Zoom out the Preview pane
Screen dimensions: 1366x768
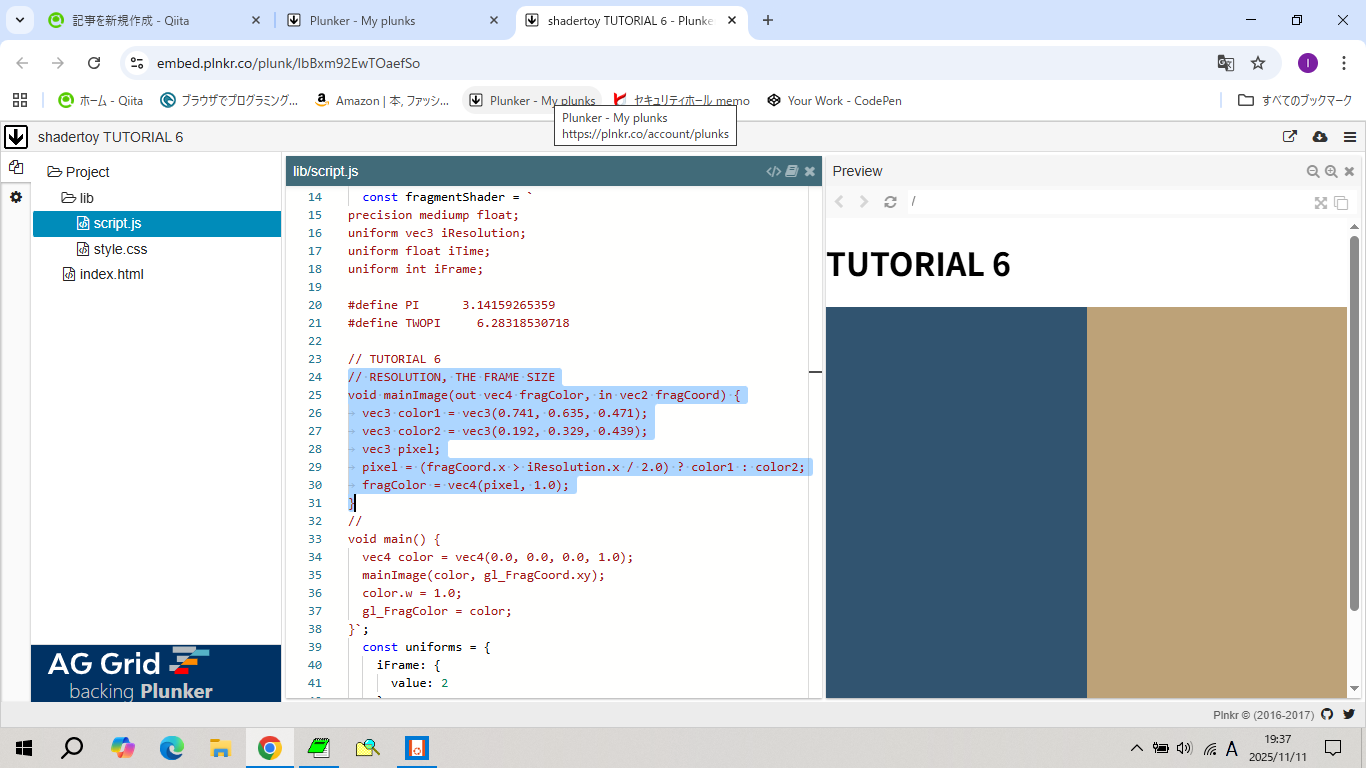1313,171
